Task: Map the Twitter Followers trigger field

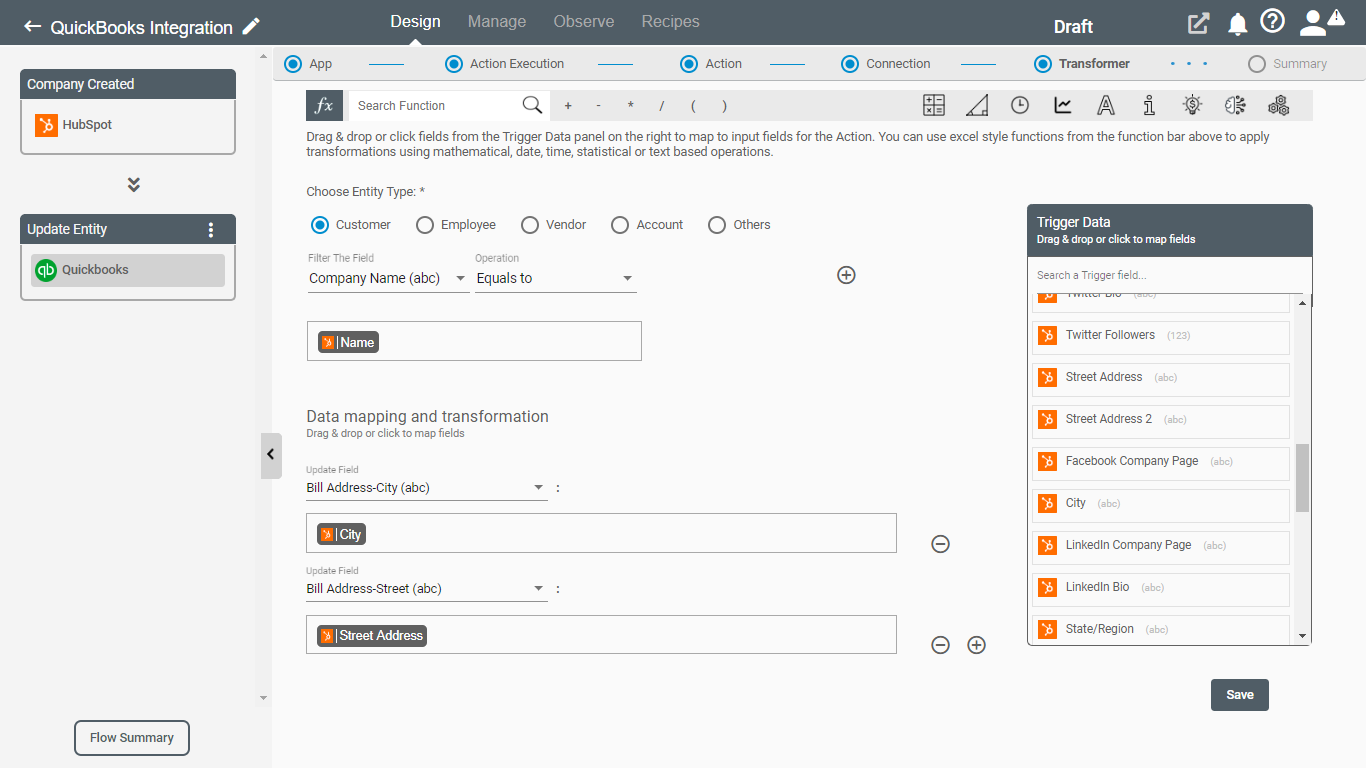Action: [x=1161, y=337]
